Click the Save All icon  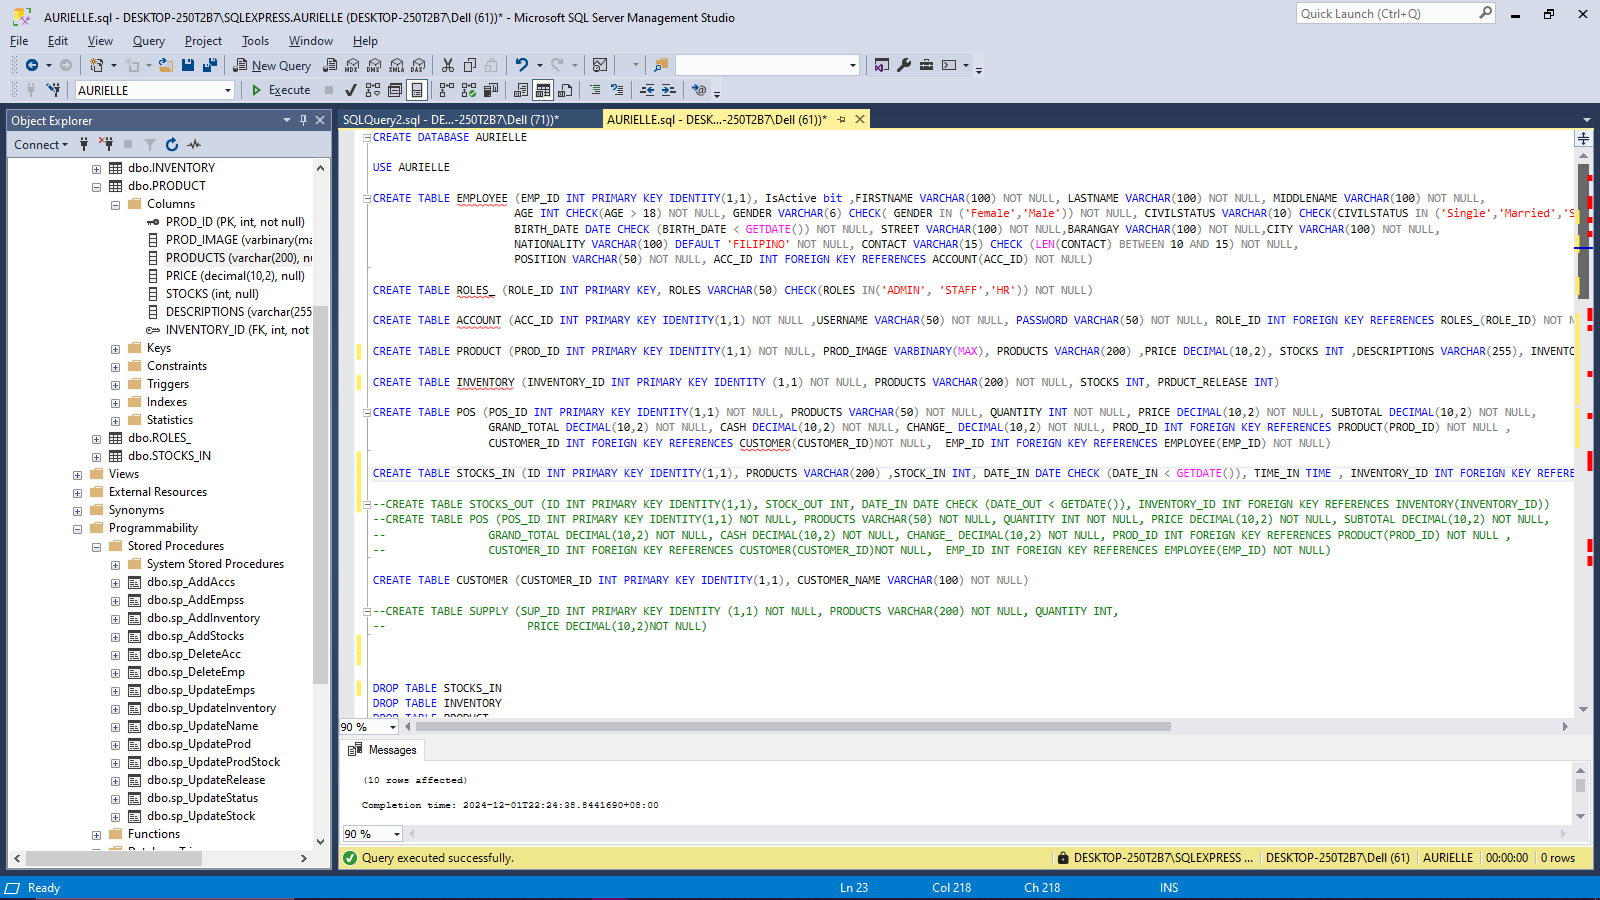pos(210,65)
